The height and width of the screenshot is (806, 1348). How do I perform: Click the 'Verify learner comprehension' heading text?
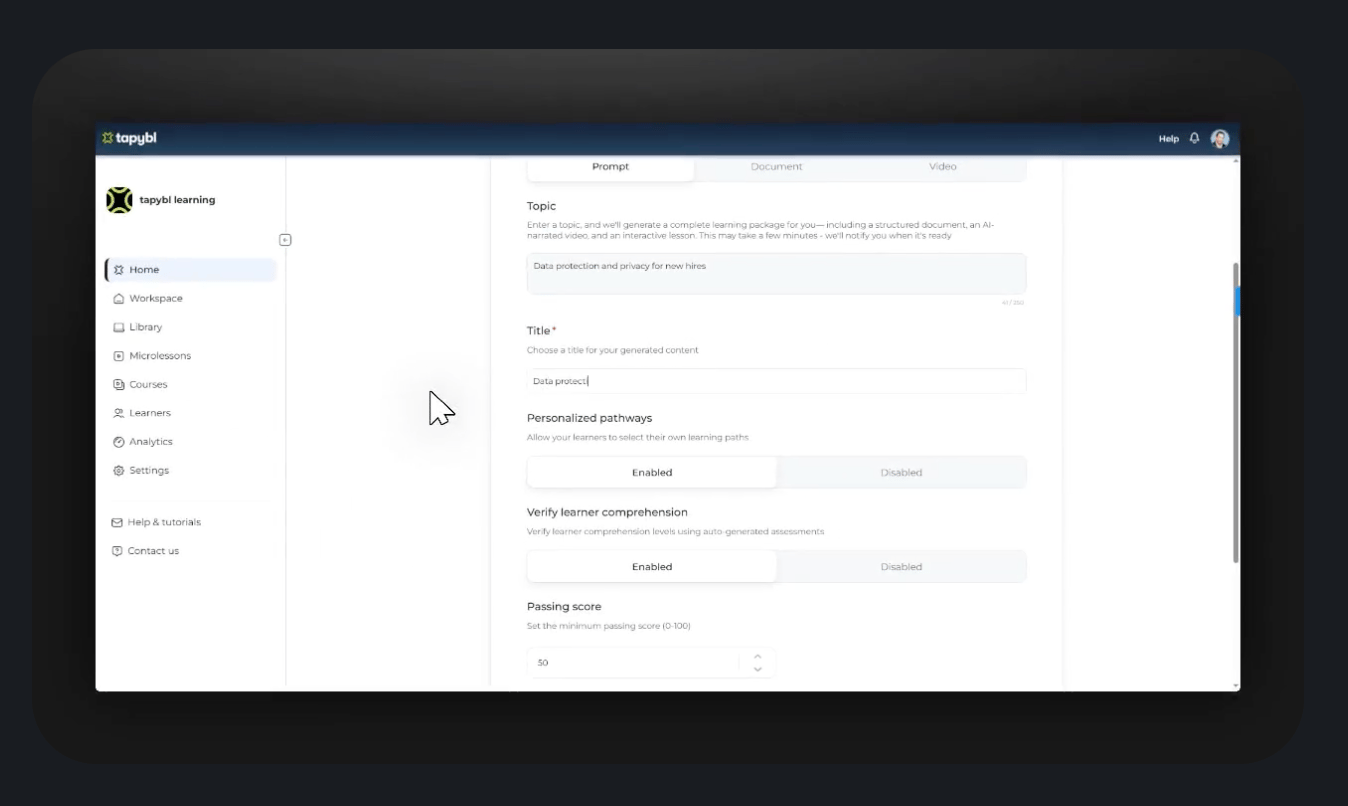coord(607,512)
